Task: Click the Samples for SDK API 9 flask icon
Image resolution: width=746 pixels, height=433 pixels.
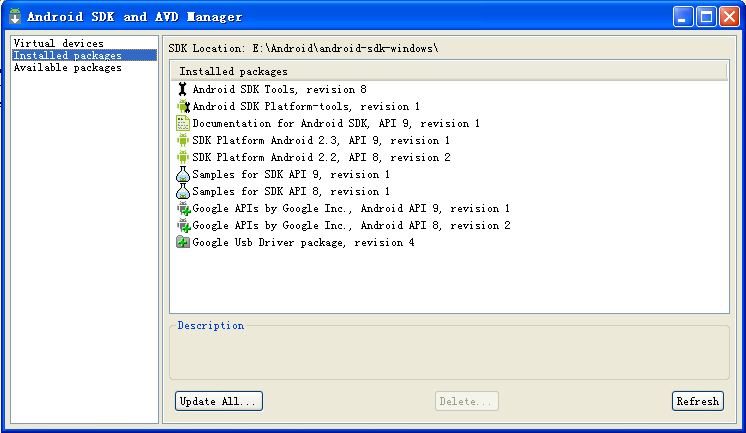Action: pyautogui.click(x=183, y=174)
